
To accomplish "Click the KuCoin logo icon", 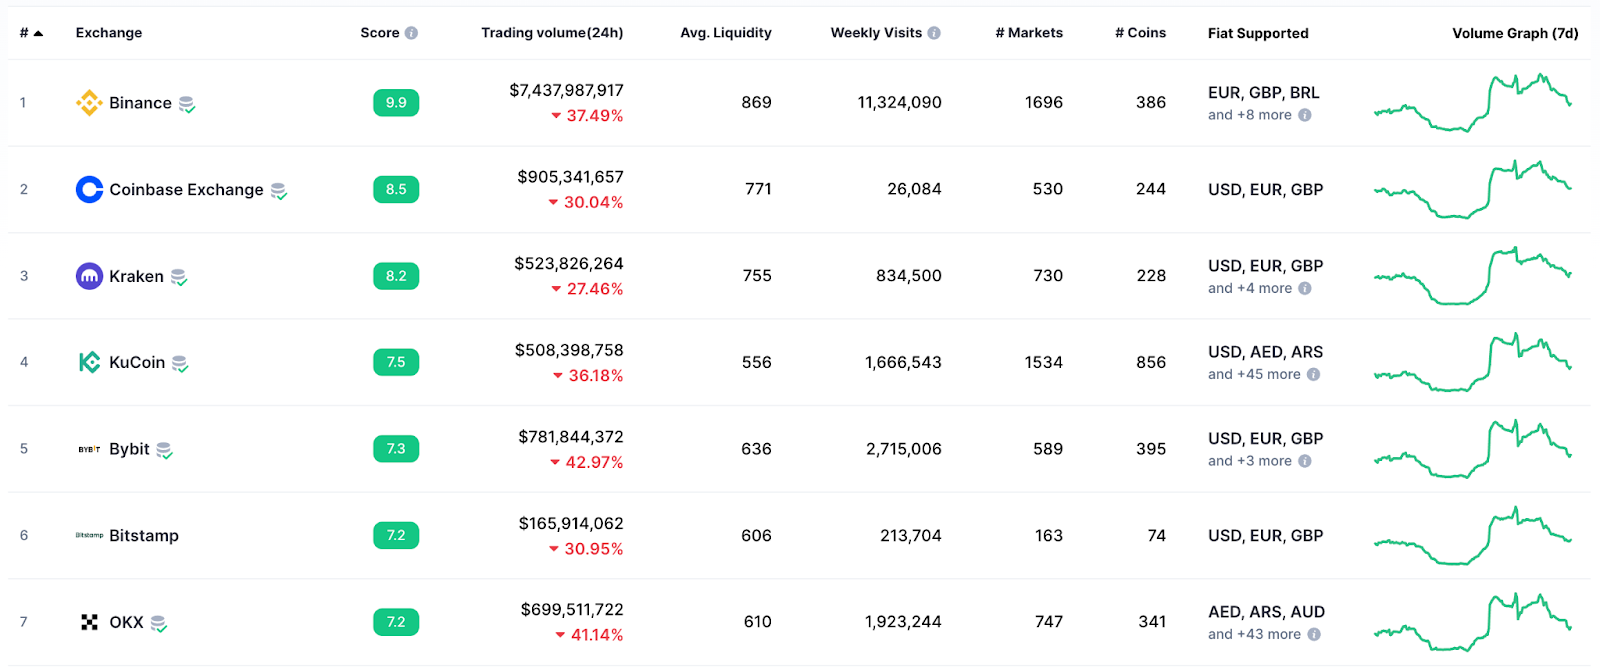I will [x=89, y=362].
